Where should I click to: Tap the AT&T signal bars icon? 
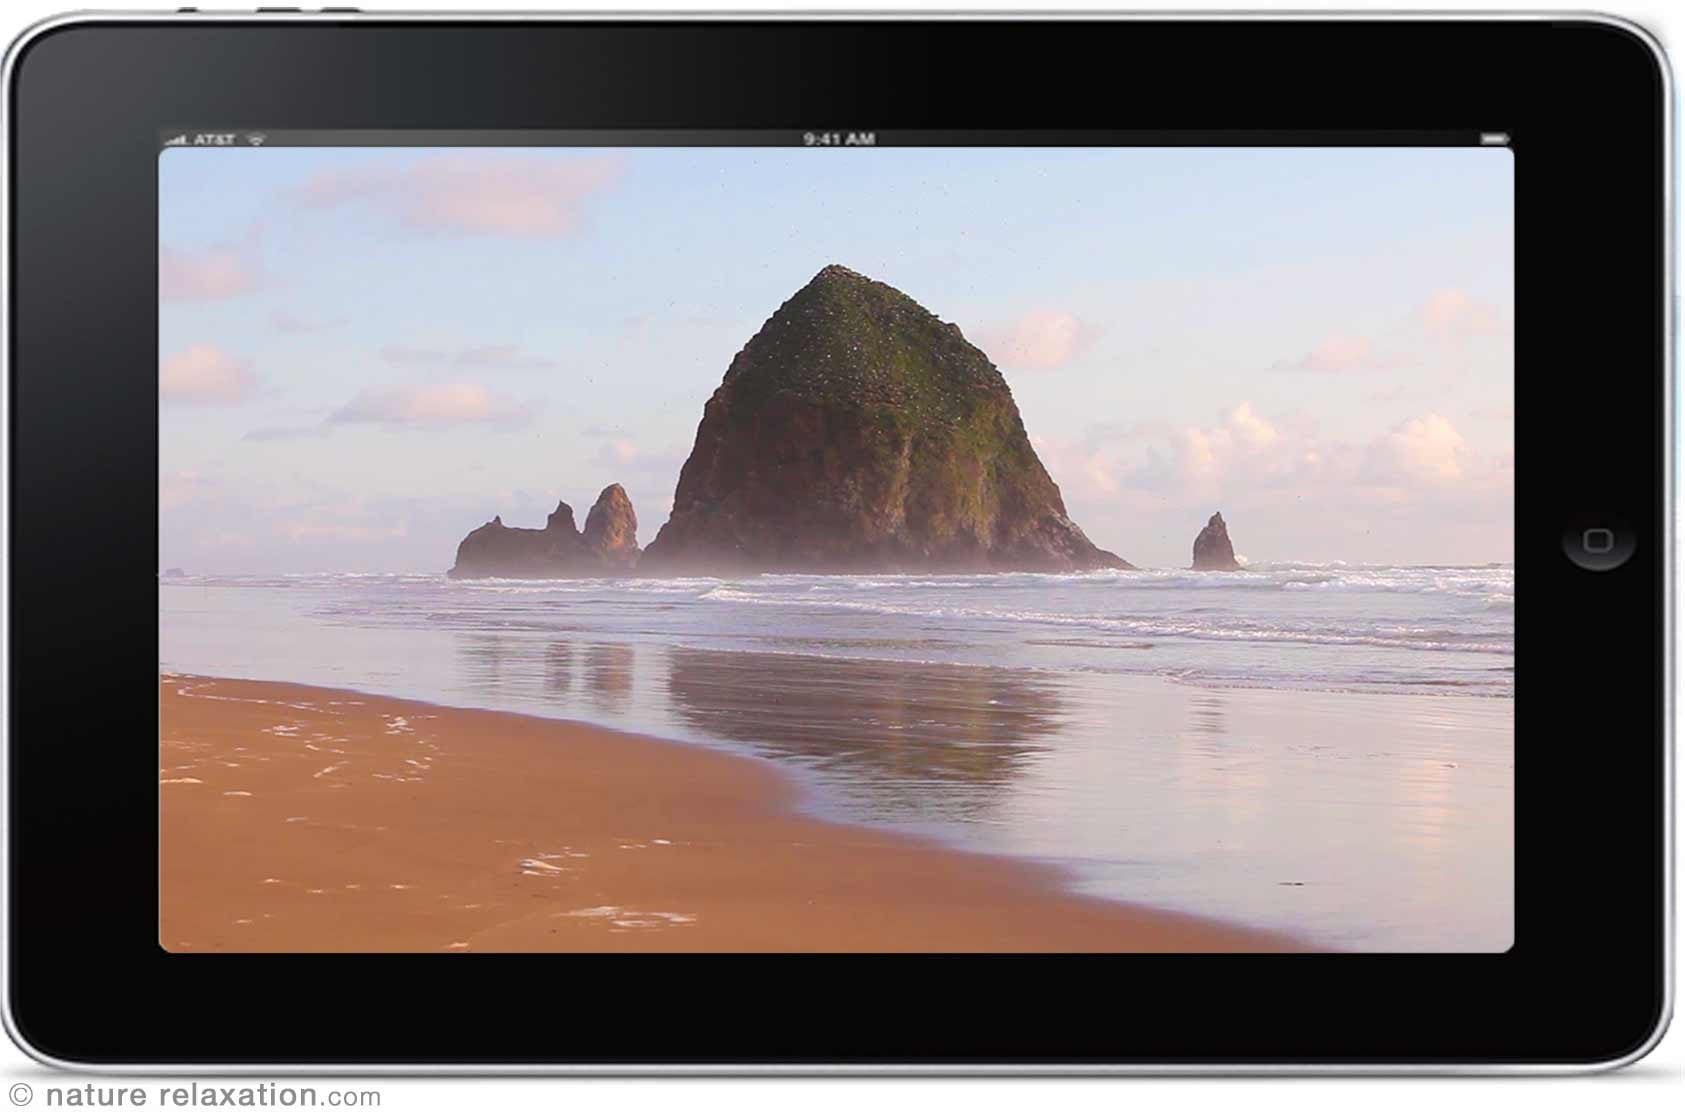tap(177, 139)
